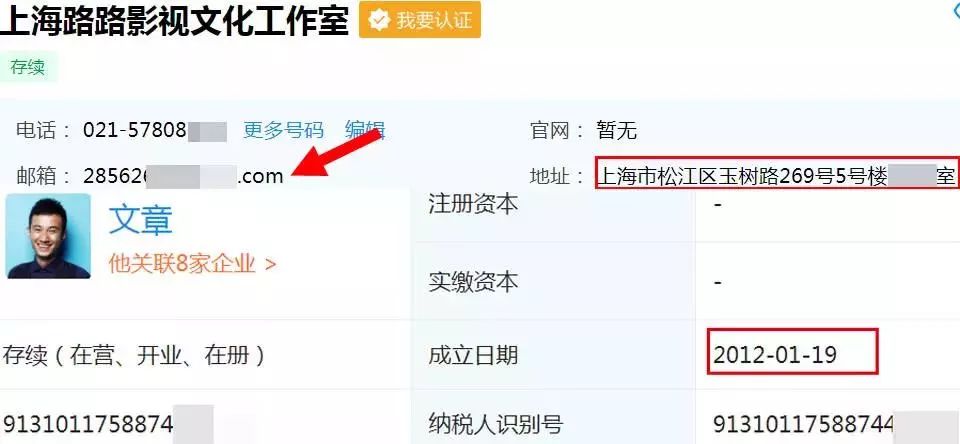Open 更多号码 link

coord(283,130)
